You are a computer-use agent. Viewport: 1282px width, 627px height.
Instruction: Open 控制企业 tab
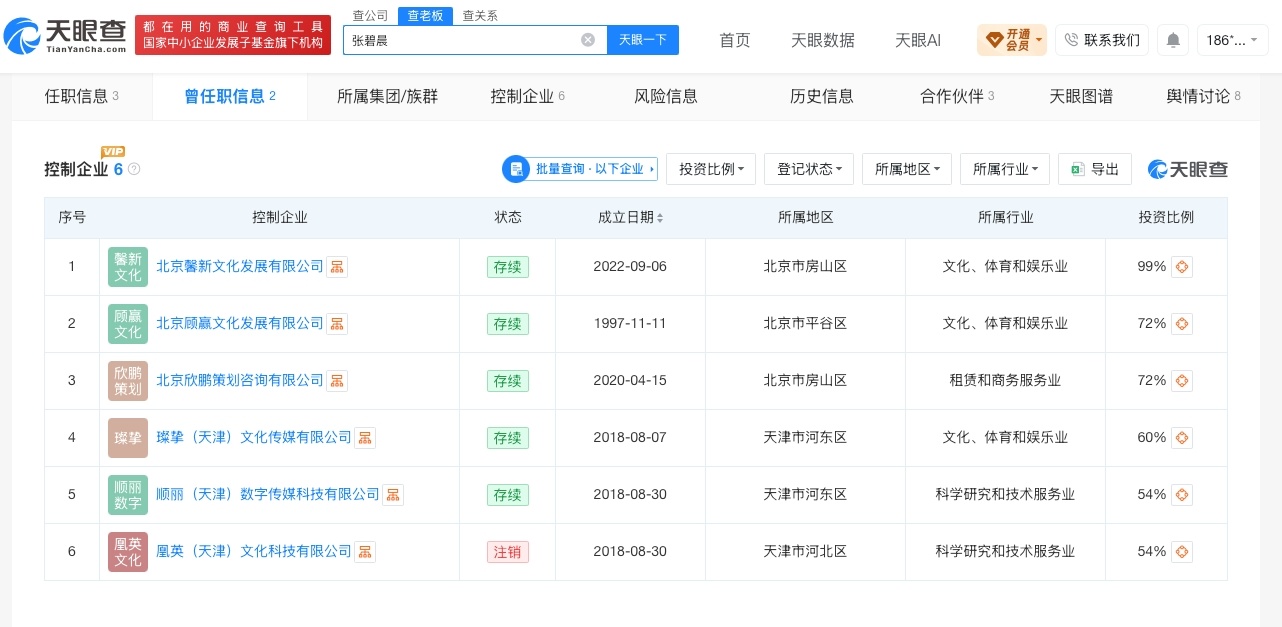tap(528, 96)
